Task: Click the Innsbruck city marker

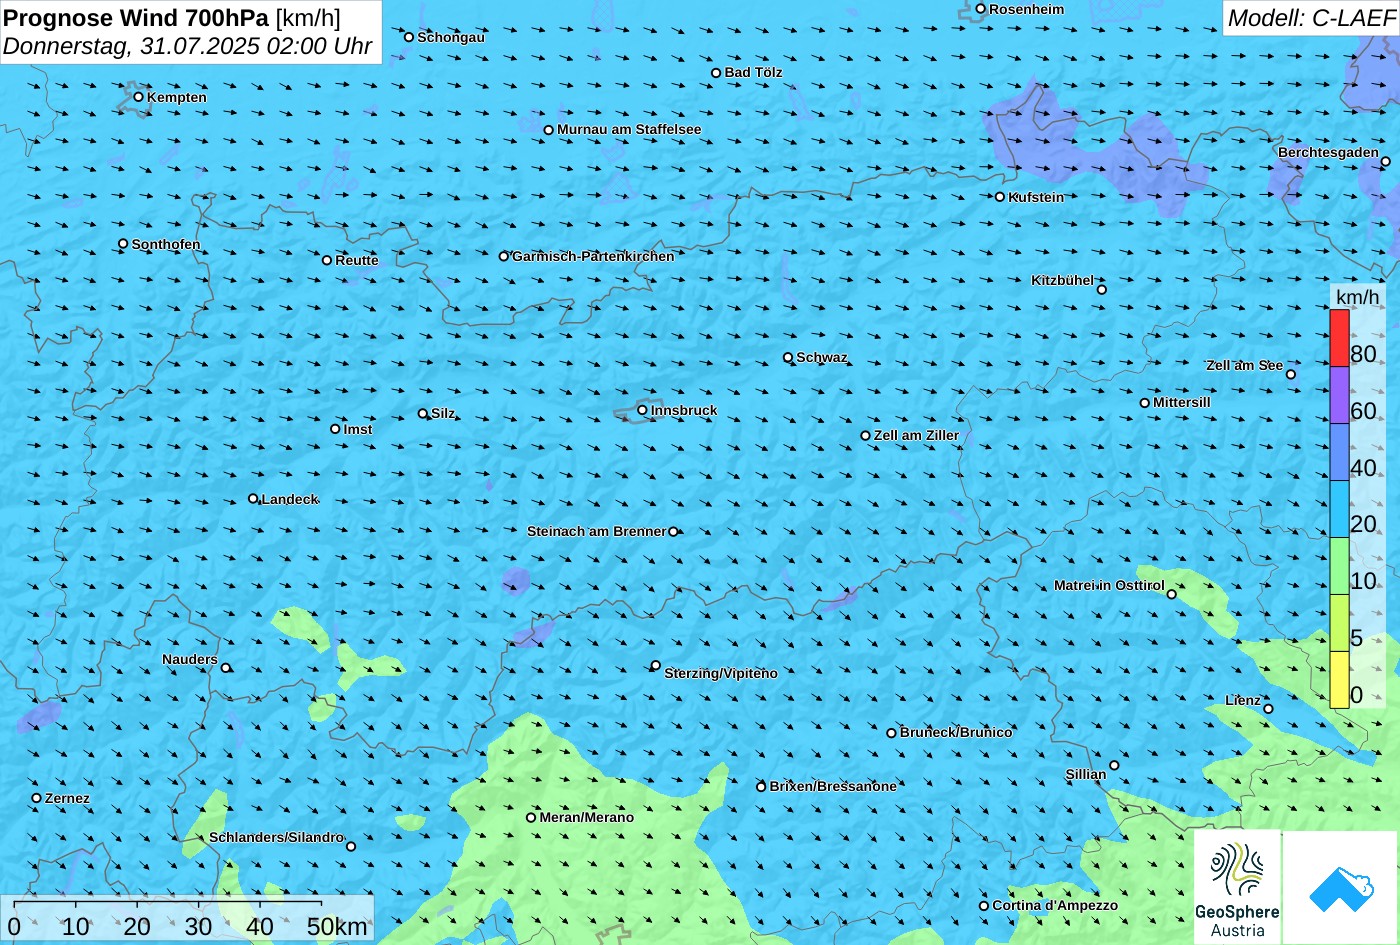Action: (x=642, y=410)
